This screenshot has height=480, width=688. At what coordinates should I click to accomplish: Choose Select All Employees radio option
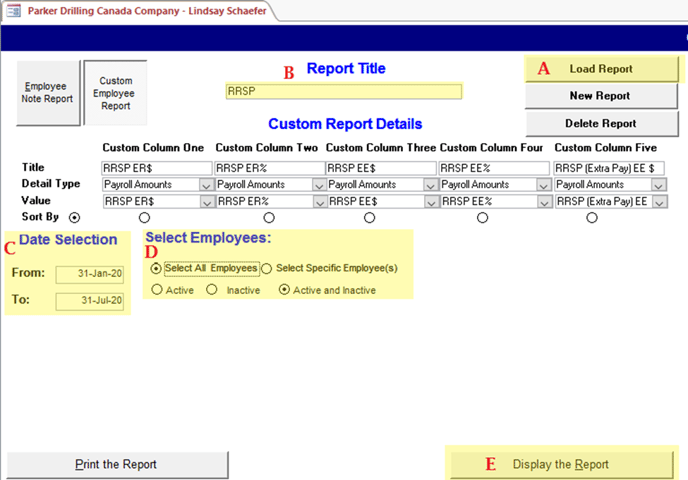point(156,268)
